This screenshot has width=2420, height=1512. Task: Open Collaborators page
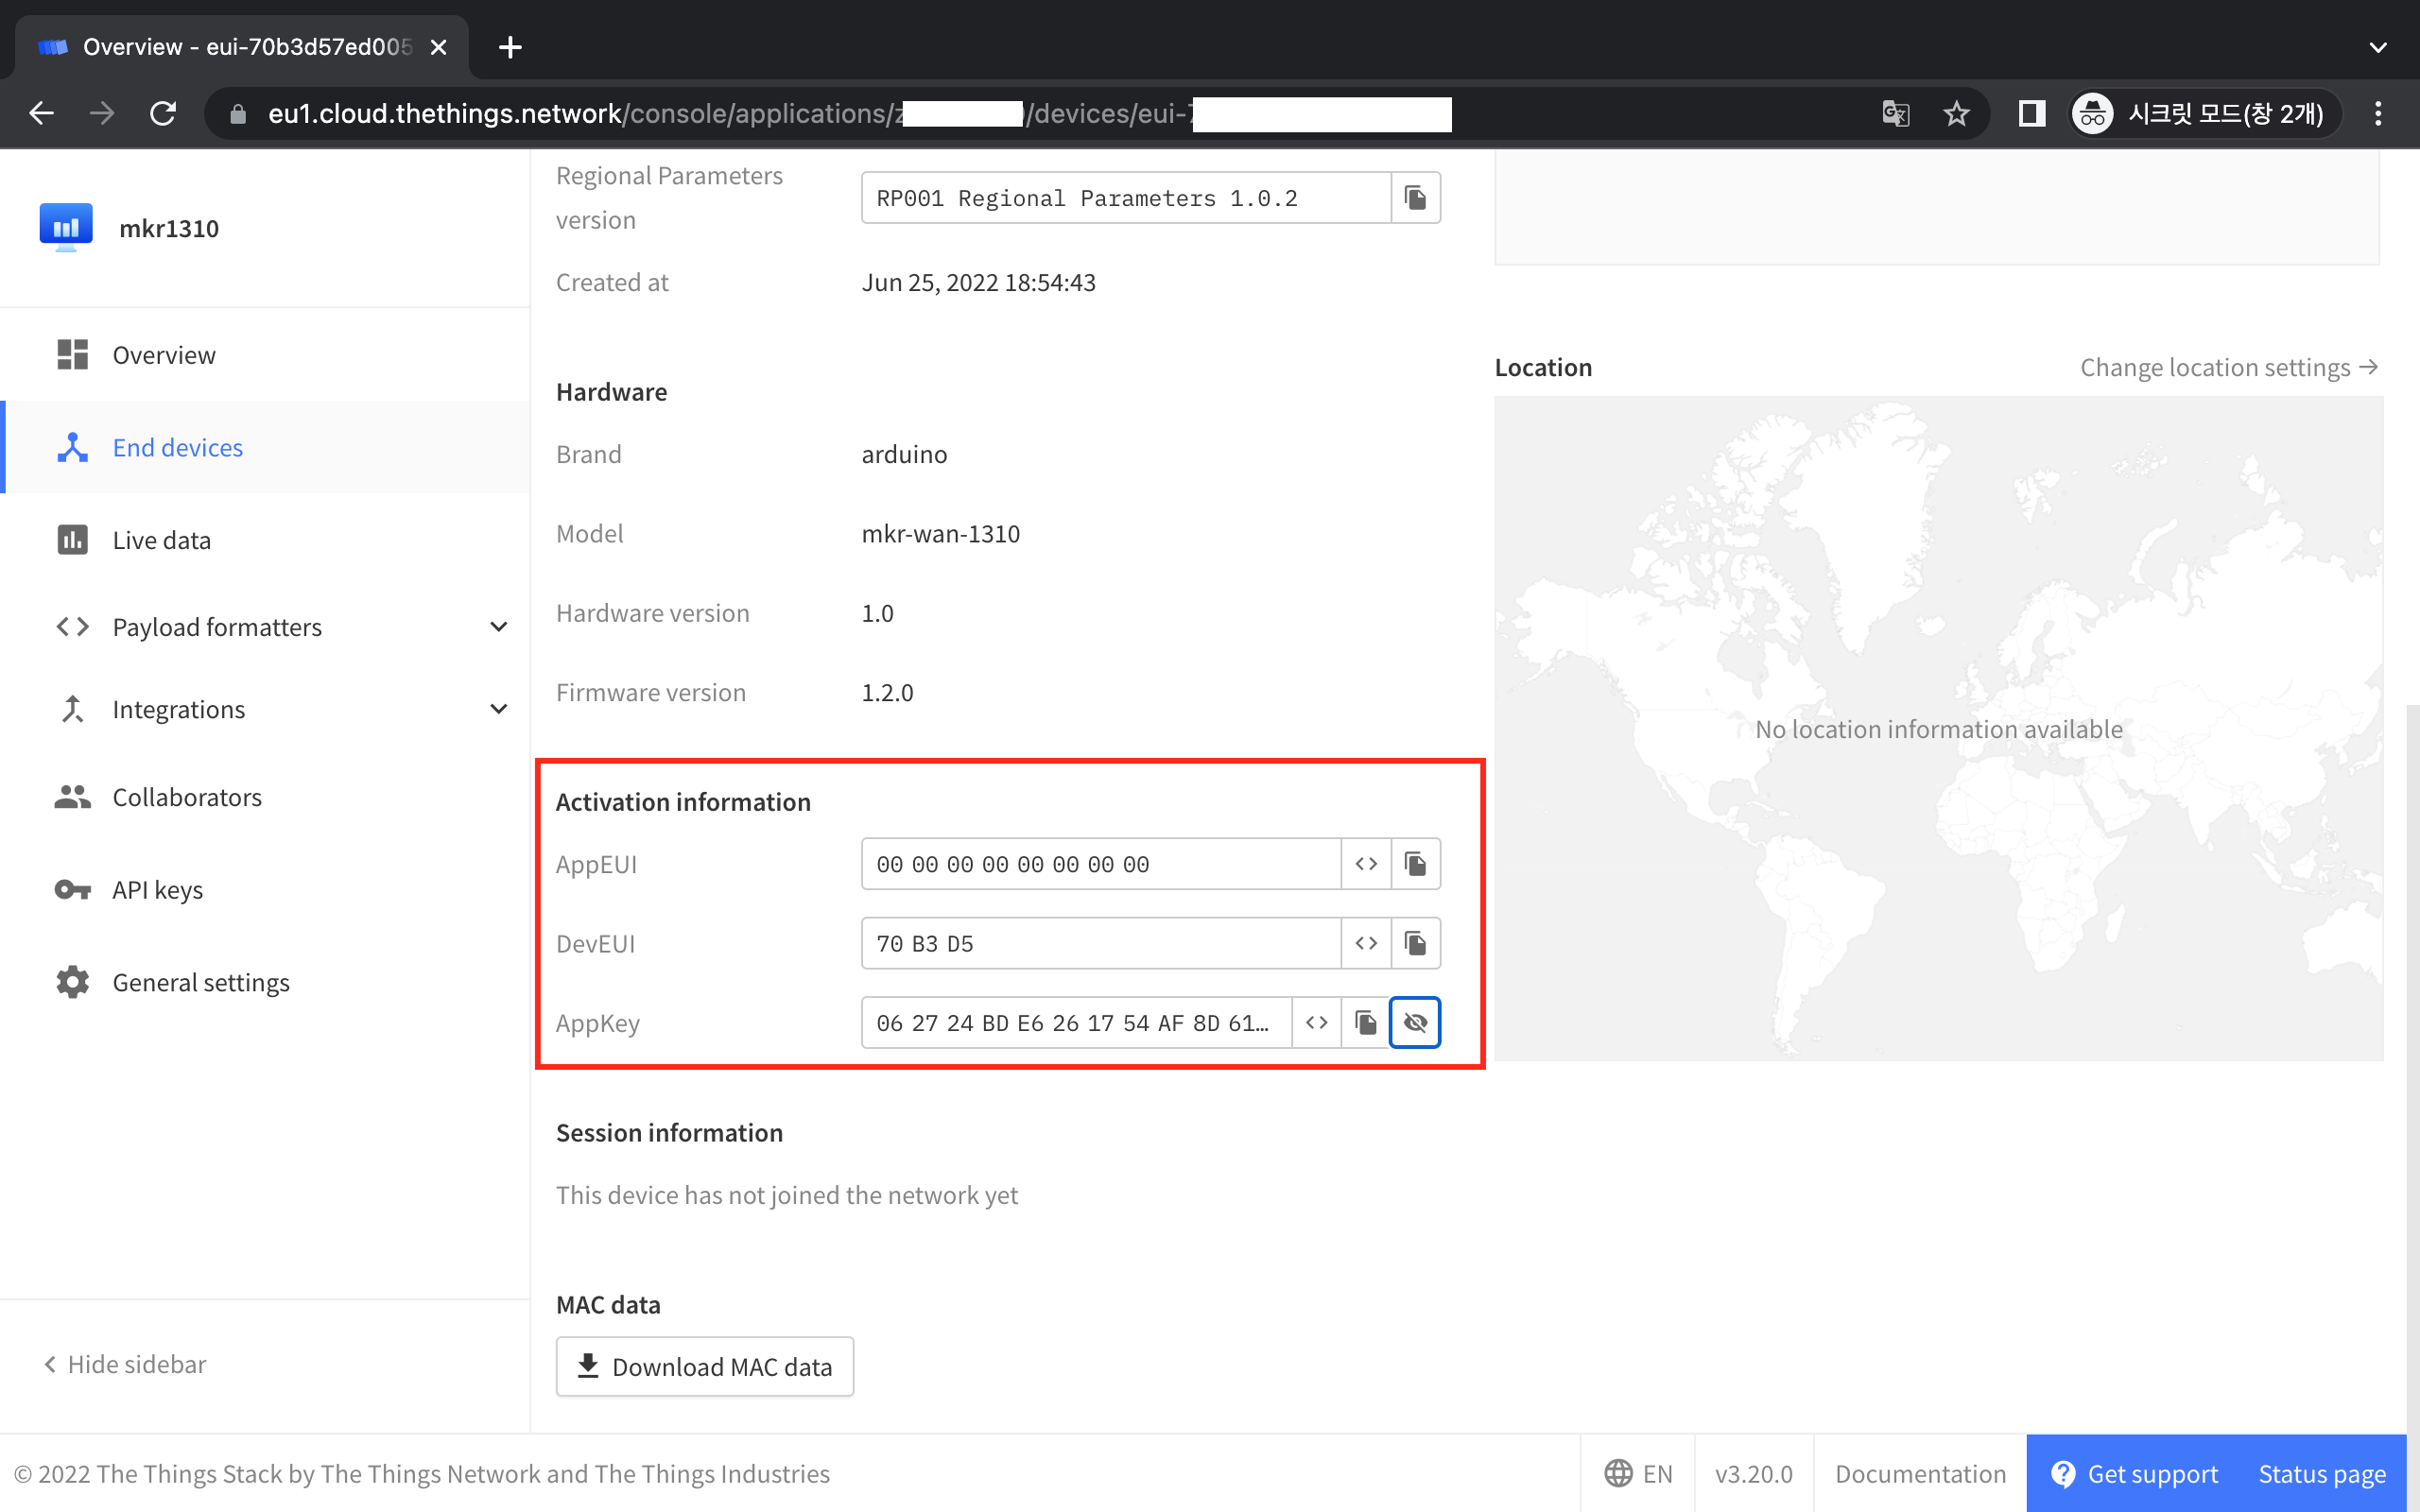(x=265, y=797)
